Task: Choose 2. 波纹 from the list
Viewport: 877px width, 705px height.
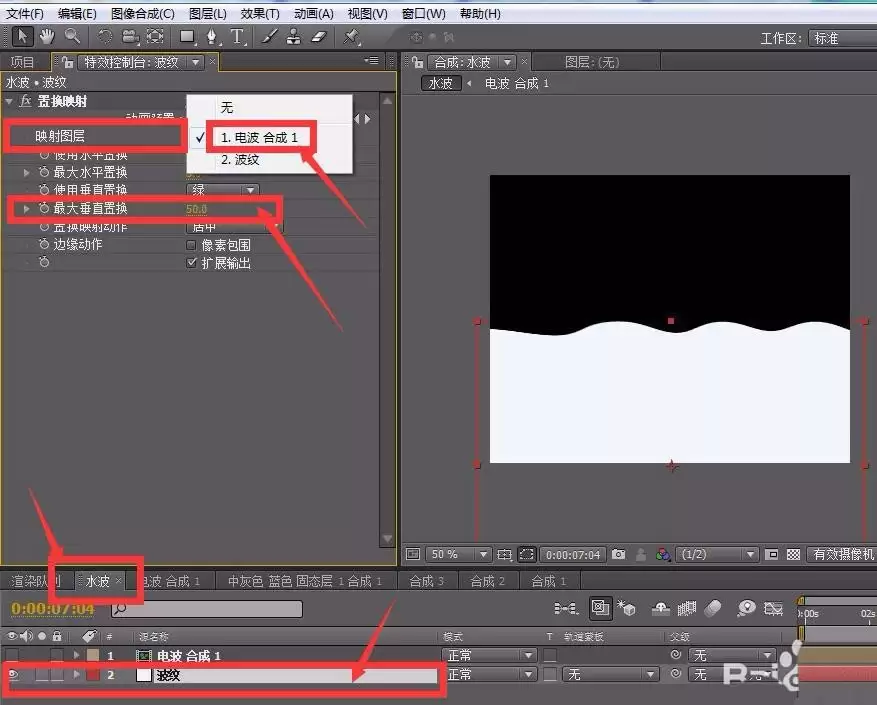Action: coord(240,160)
